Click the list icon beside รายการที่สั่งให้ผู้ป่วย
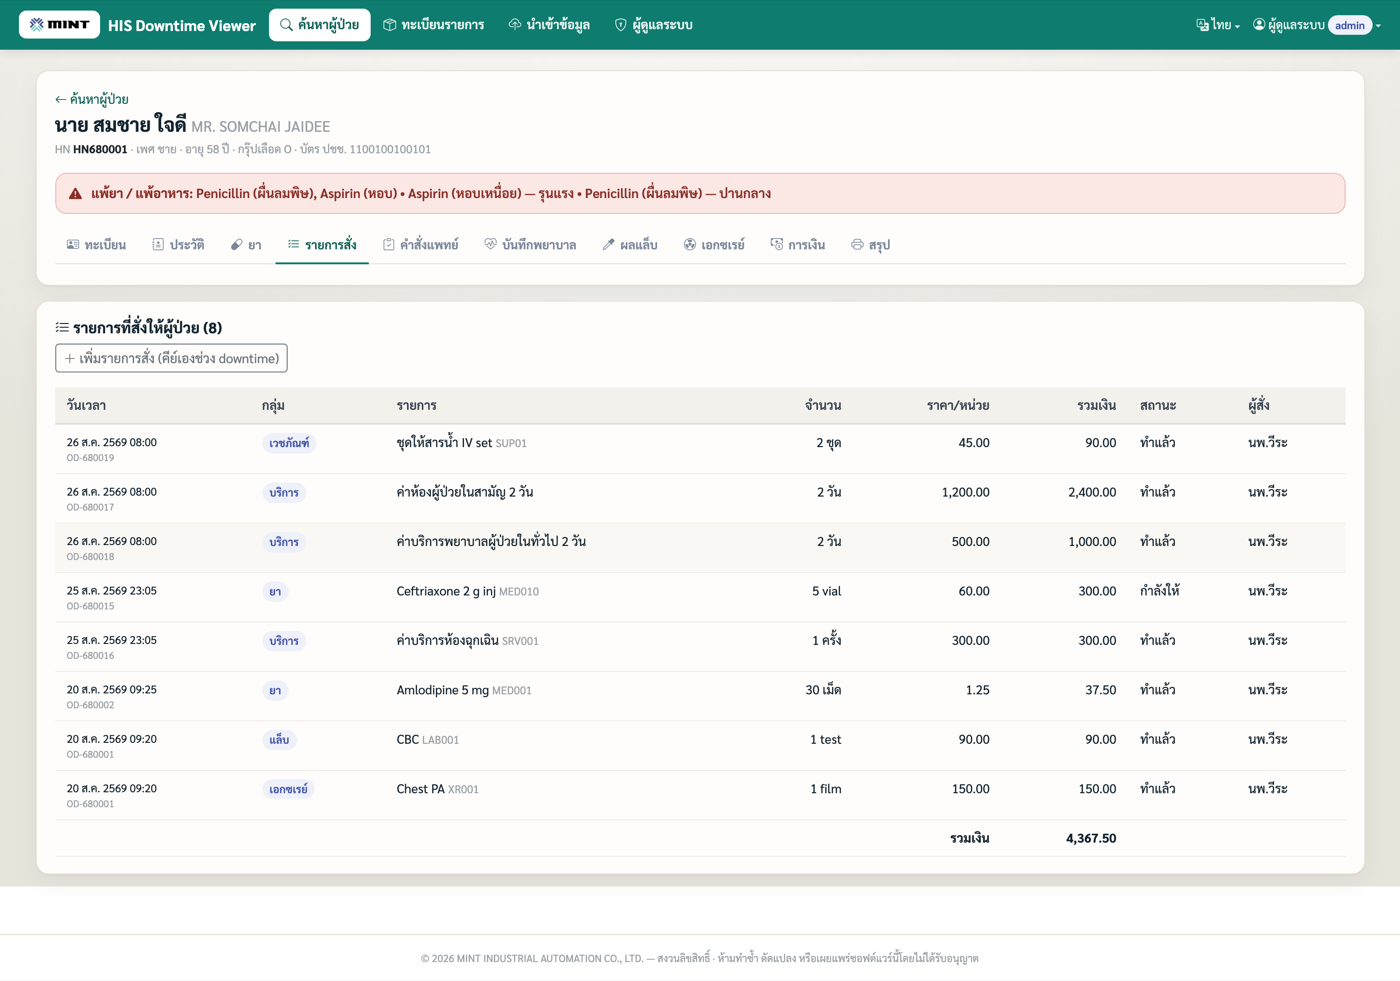This screenshot has height=981, width=1400. [x=62, y=327]
